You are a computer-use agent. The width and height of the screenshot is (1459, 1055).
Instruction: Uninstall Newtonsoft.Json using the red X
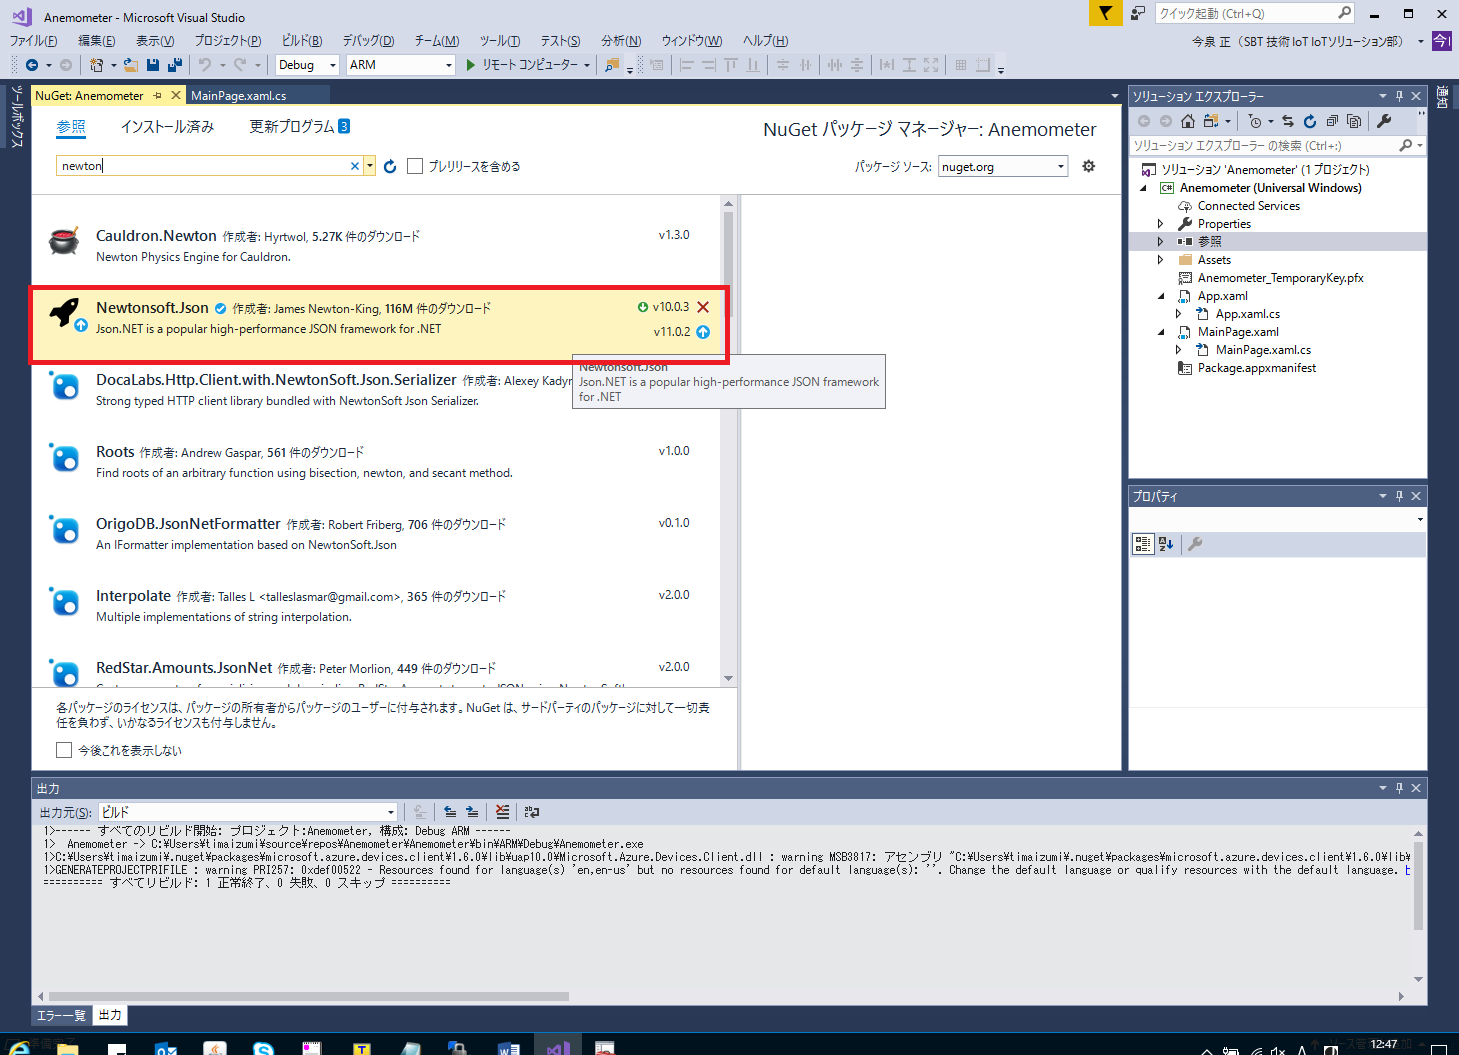click(x=703, y=307)
